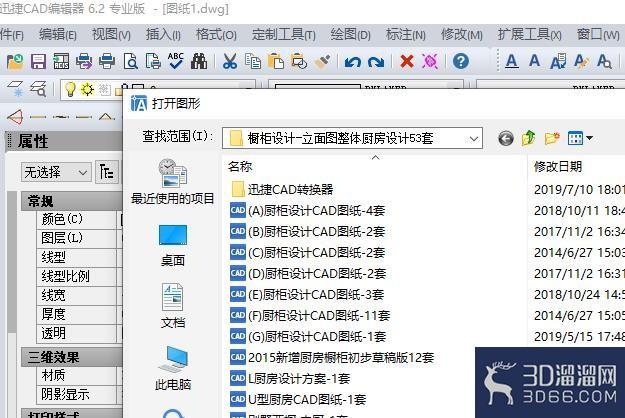Go to 最近使用的项目 in the places bar
Viewport: 625px width, 418px height.
[x=173, y=182]
